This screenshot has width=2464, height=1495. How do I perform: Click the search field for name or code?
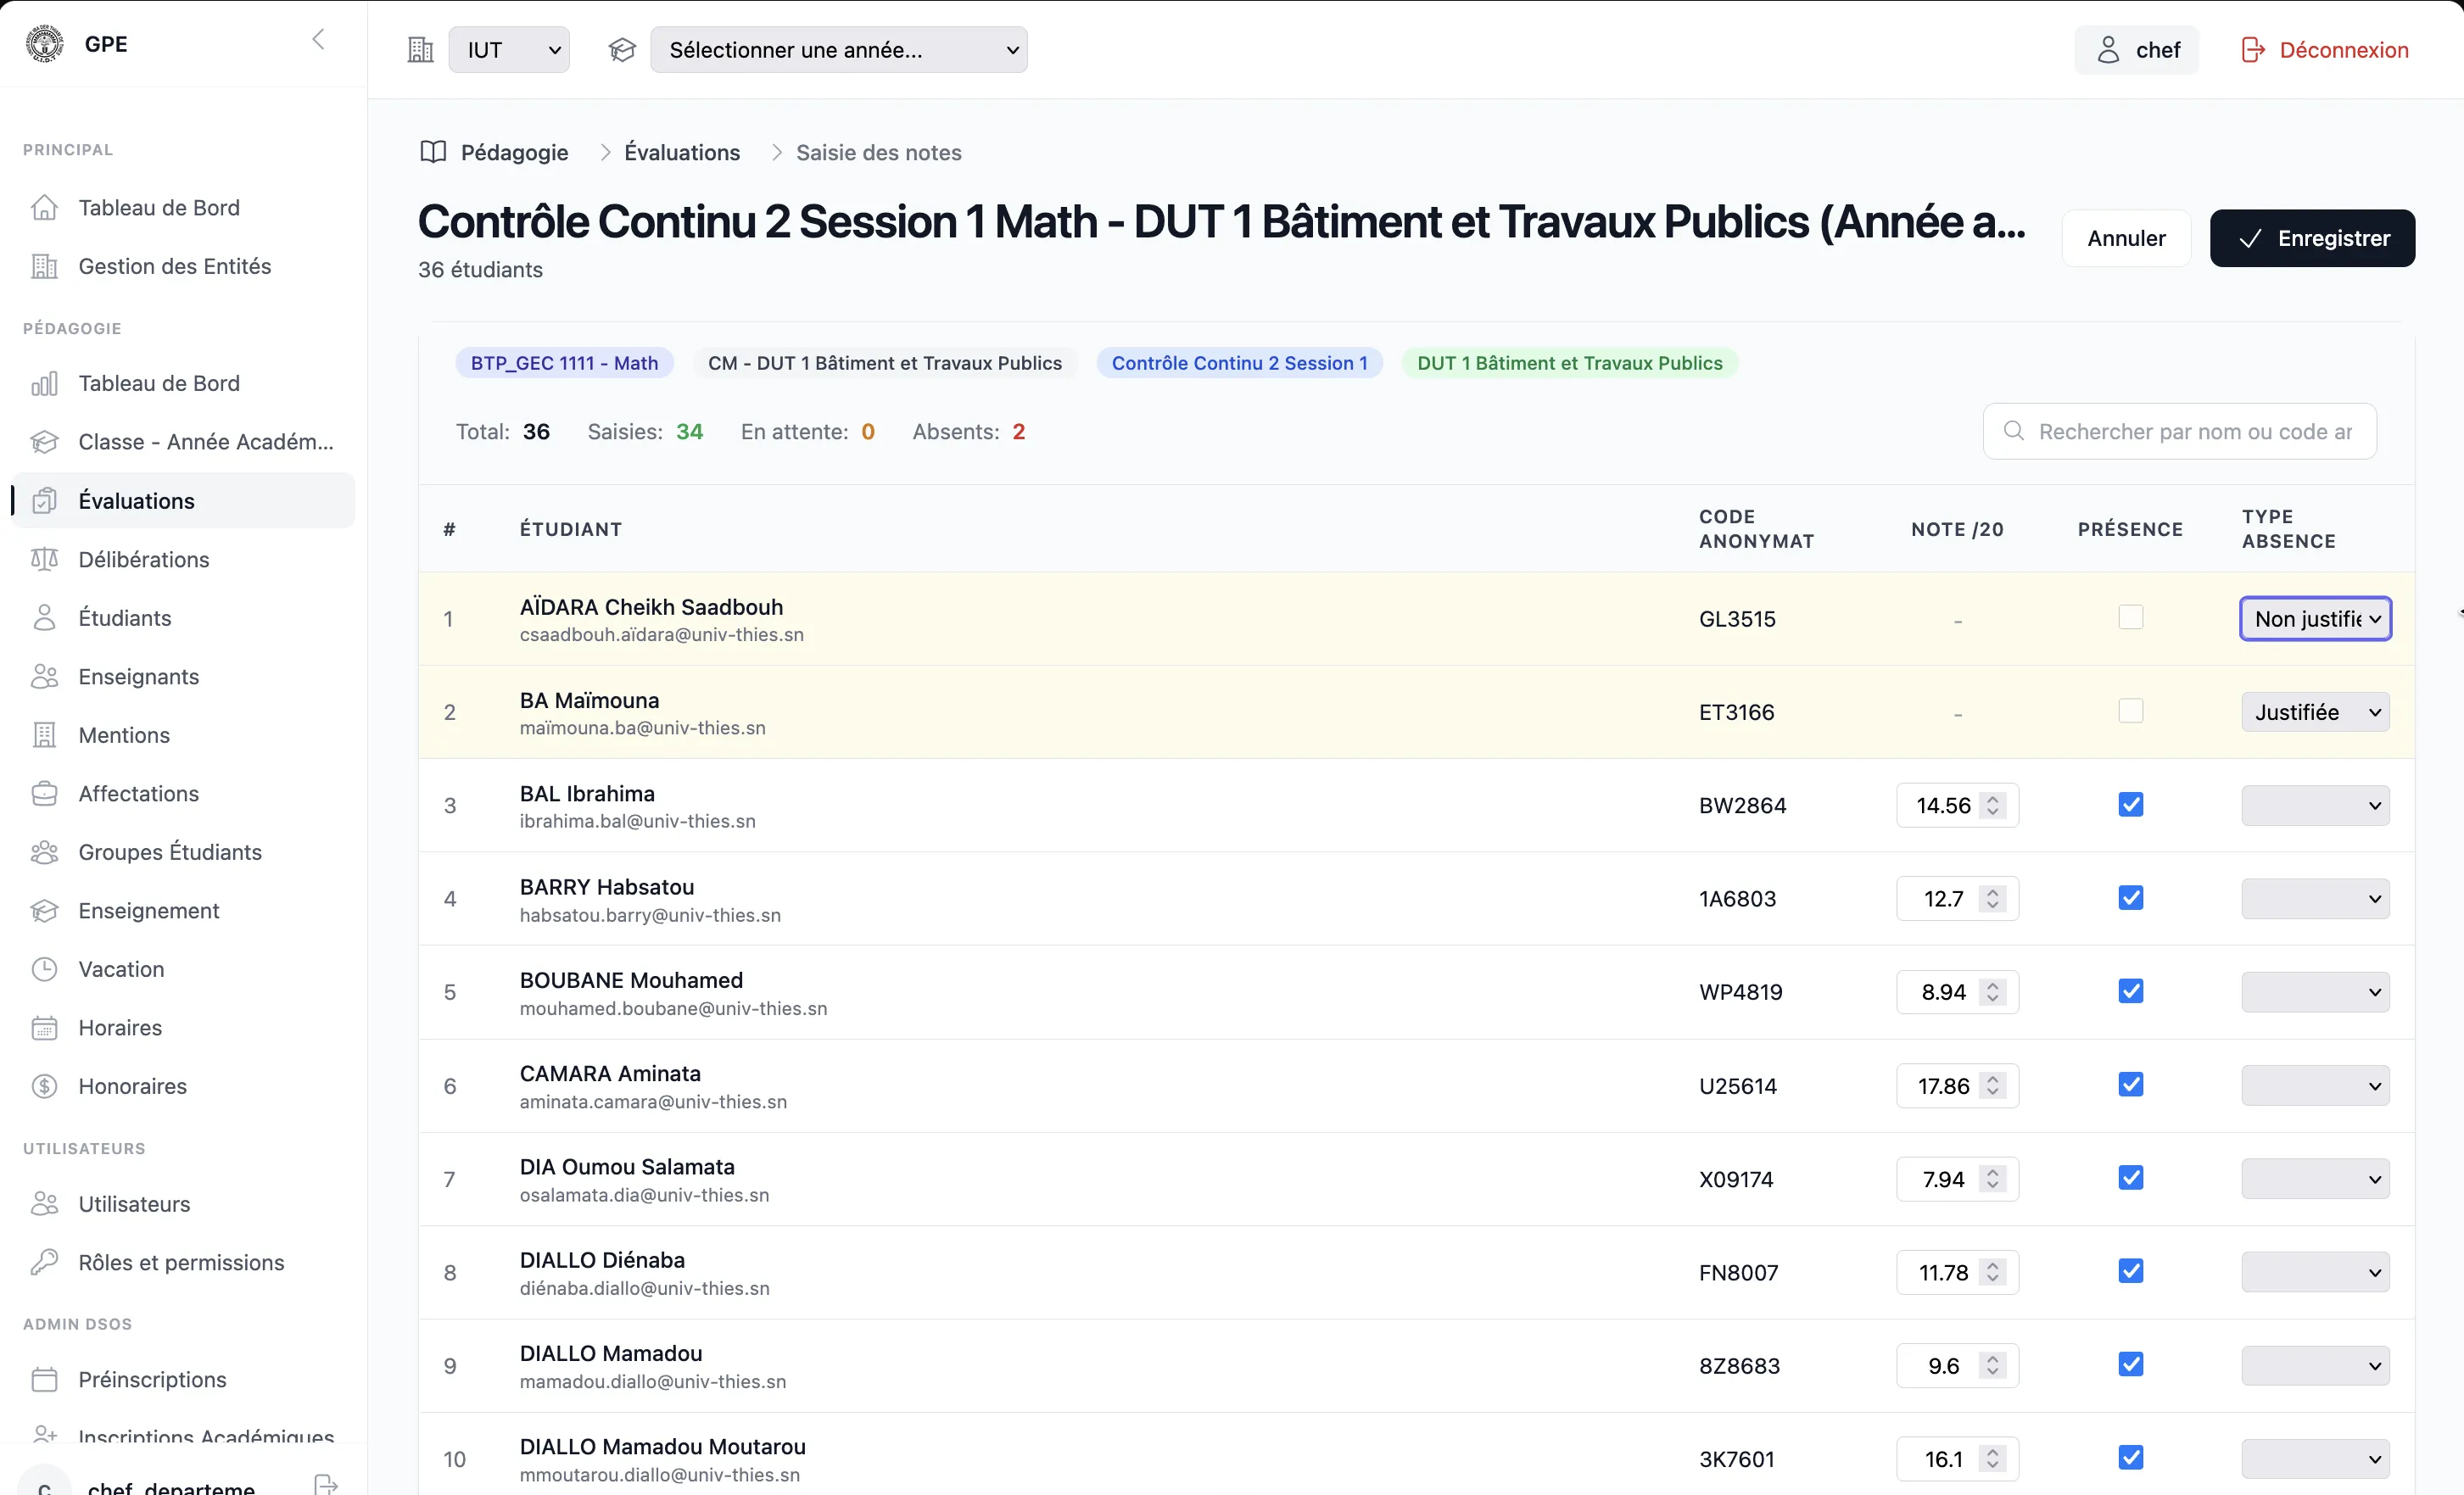point(2179,431)
